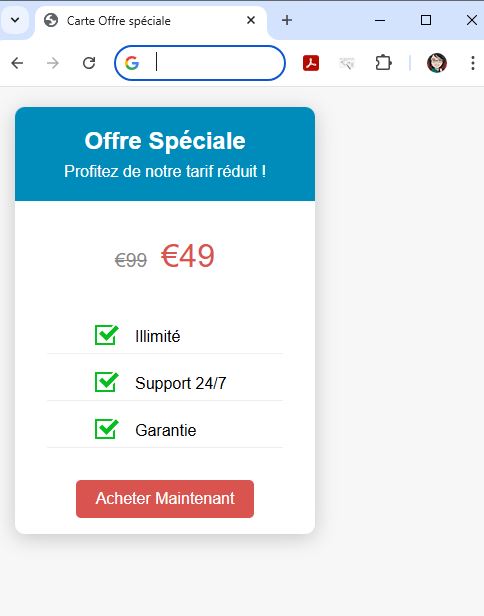This screenshot has height=616, width=484.
Task: Click the greyed extension icon beside Acrobat
Action: click(347, 63)
